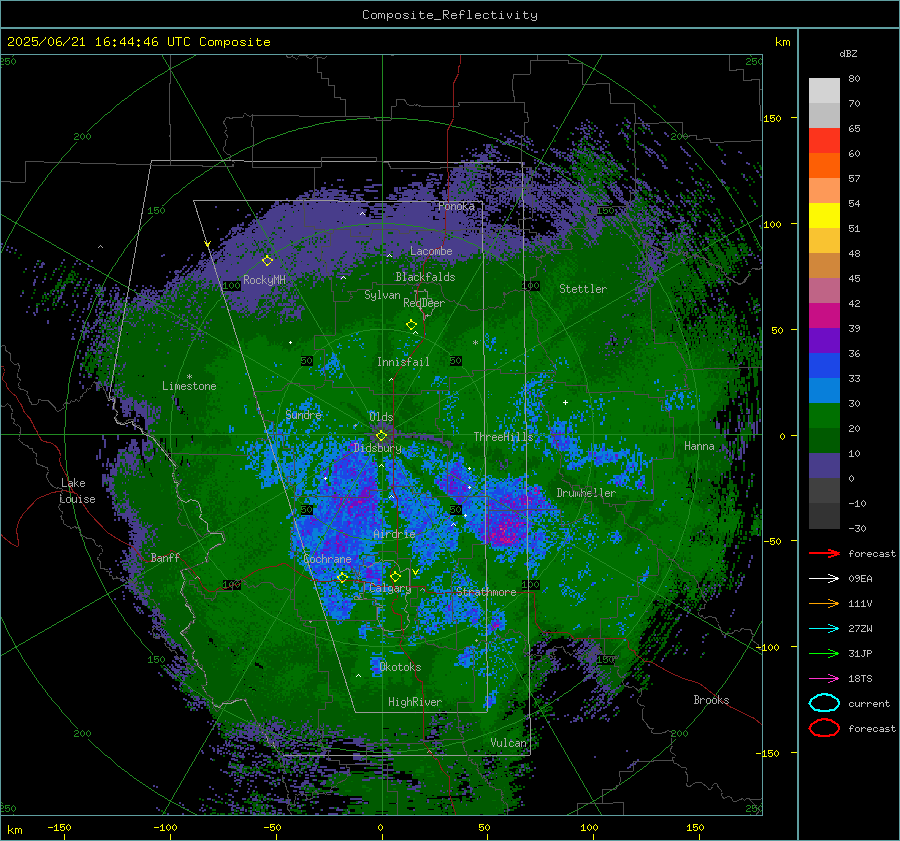Viewport: 900px width, 841px height.
Task: Select the light blue 30-33 dBZ swatch
Action: [x=824, y=390]
